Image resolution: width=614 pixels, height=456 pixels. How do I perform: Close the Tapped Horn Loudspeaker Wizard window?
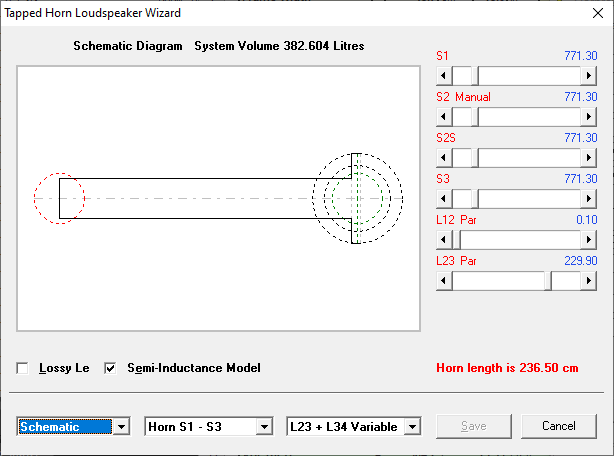pyautogui.click(x=598, y=13)
